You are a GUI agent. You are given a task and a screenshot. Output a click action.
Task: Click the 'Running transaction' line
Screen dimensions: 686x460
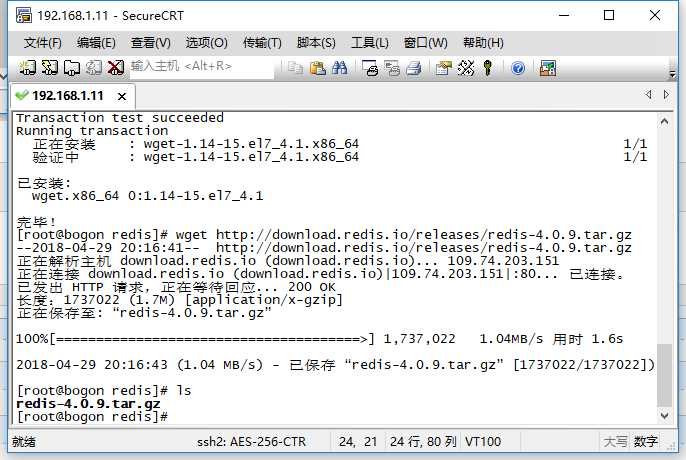click(92, 131)
